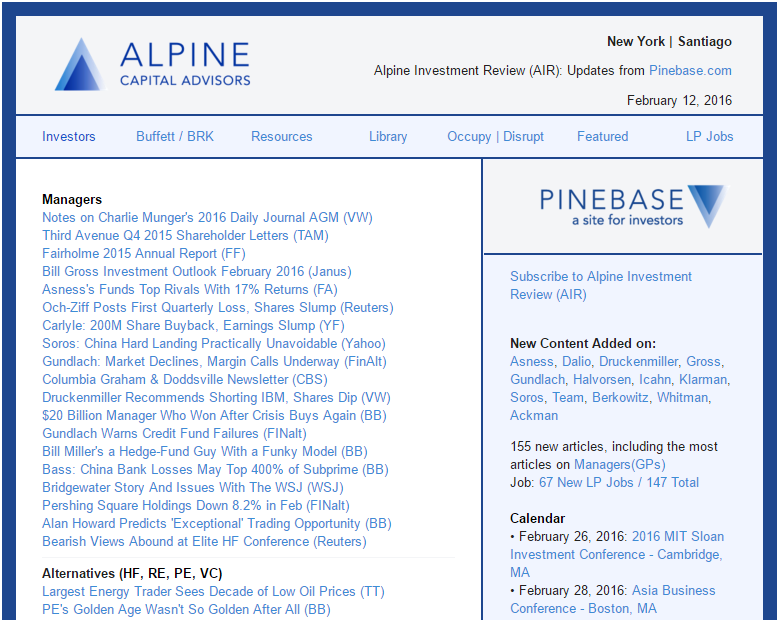Screen dimensions: 782x620
Task: Open the LP Jobs navigation link
Action: click(709, 137)
